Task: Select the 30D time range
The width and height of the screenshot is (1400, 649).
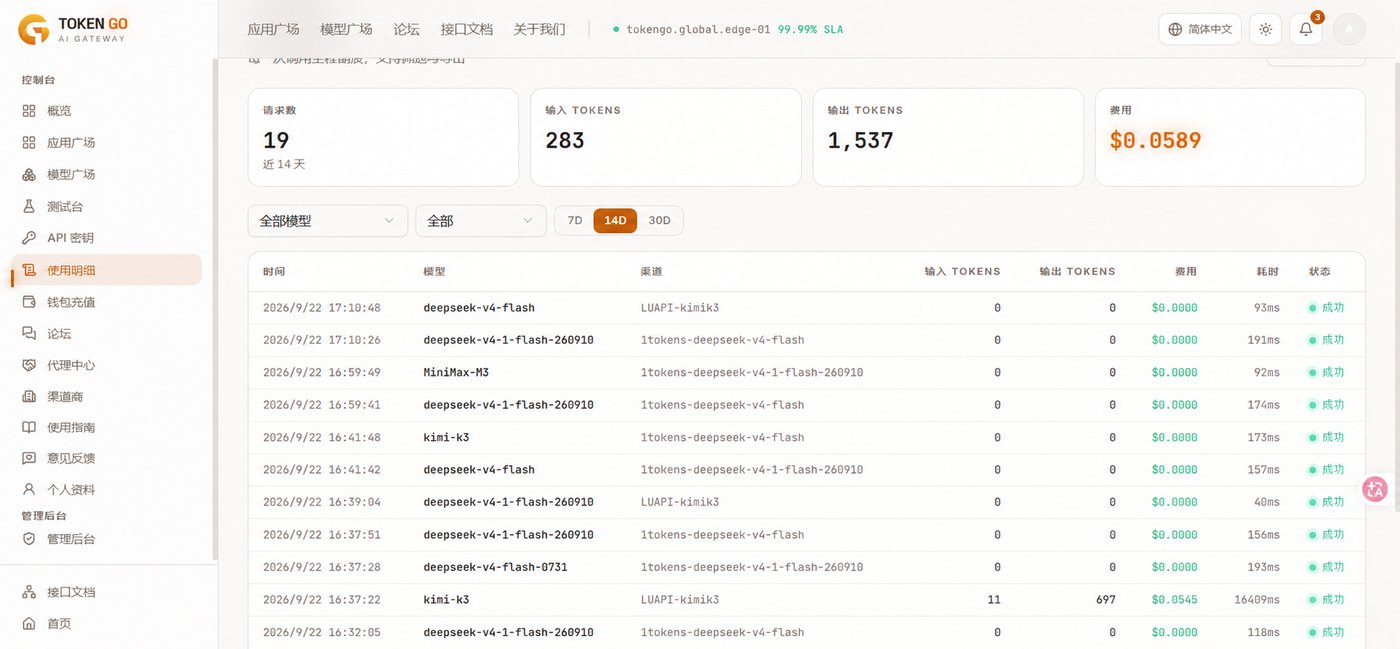Action: 660,221
